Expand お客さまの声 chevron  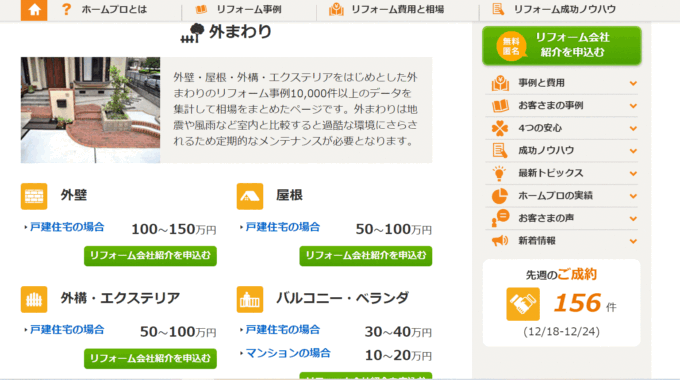point(633,219)
